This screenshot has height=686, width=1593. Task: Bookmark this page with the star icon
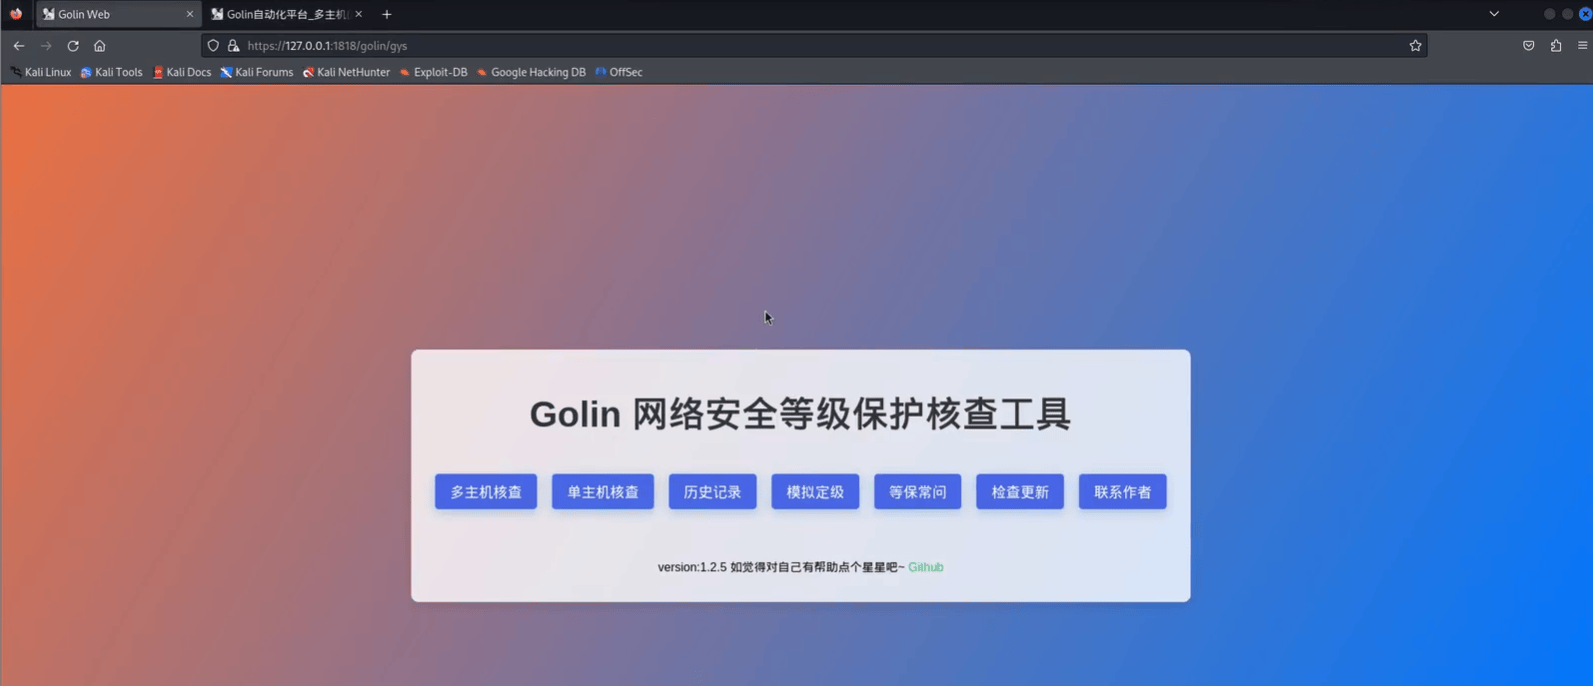[x=1415, y=46]
